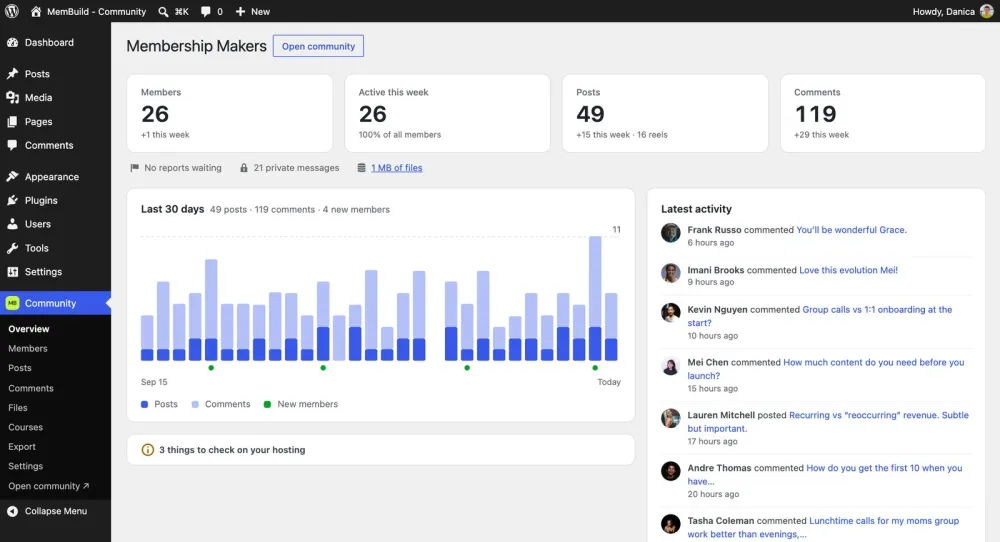
Task: Click the Tools wrench icon
Action: point(12,248)
